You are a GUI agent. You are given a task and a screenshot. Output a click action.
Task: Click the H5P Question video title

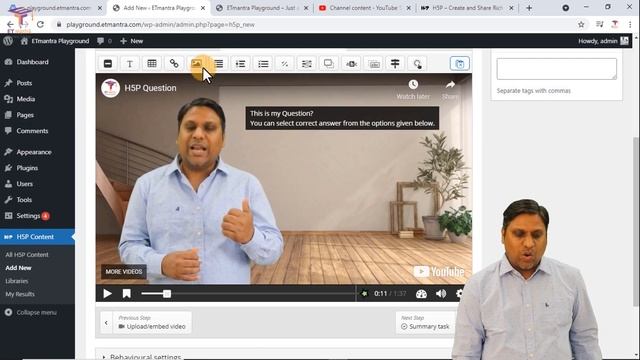(x=150, y=88)
